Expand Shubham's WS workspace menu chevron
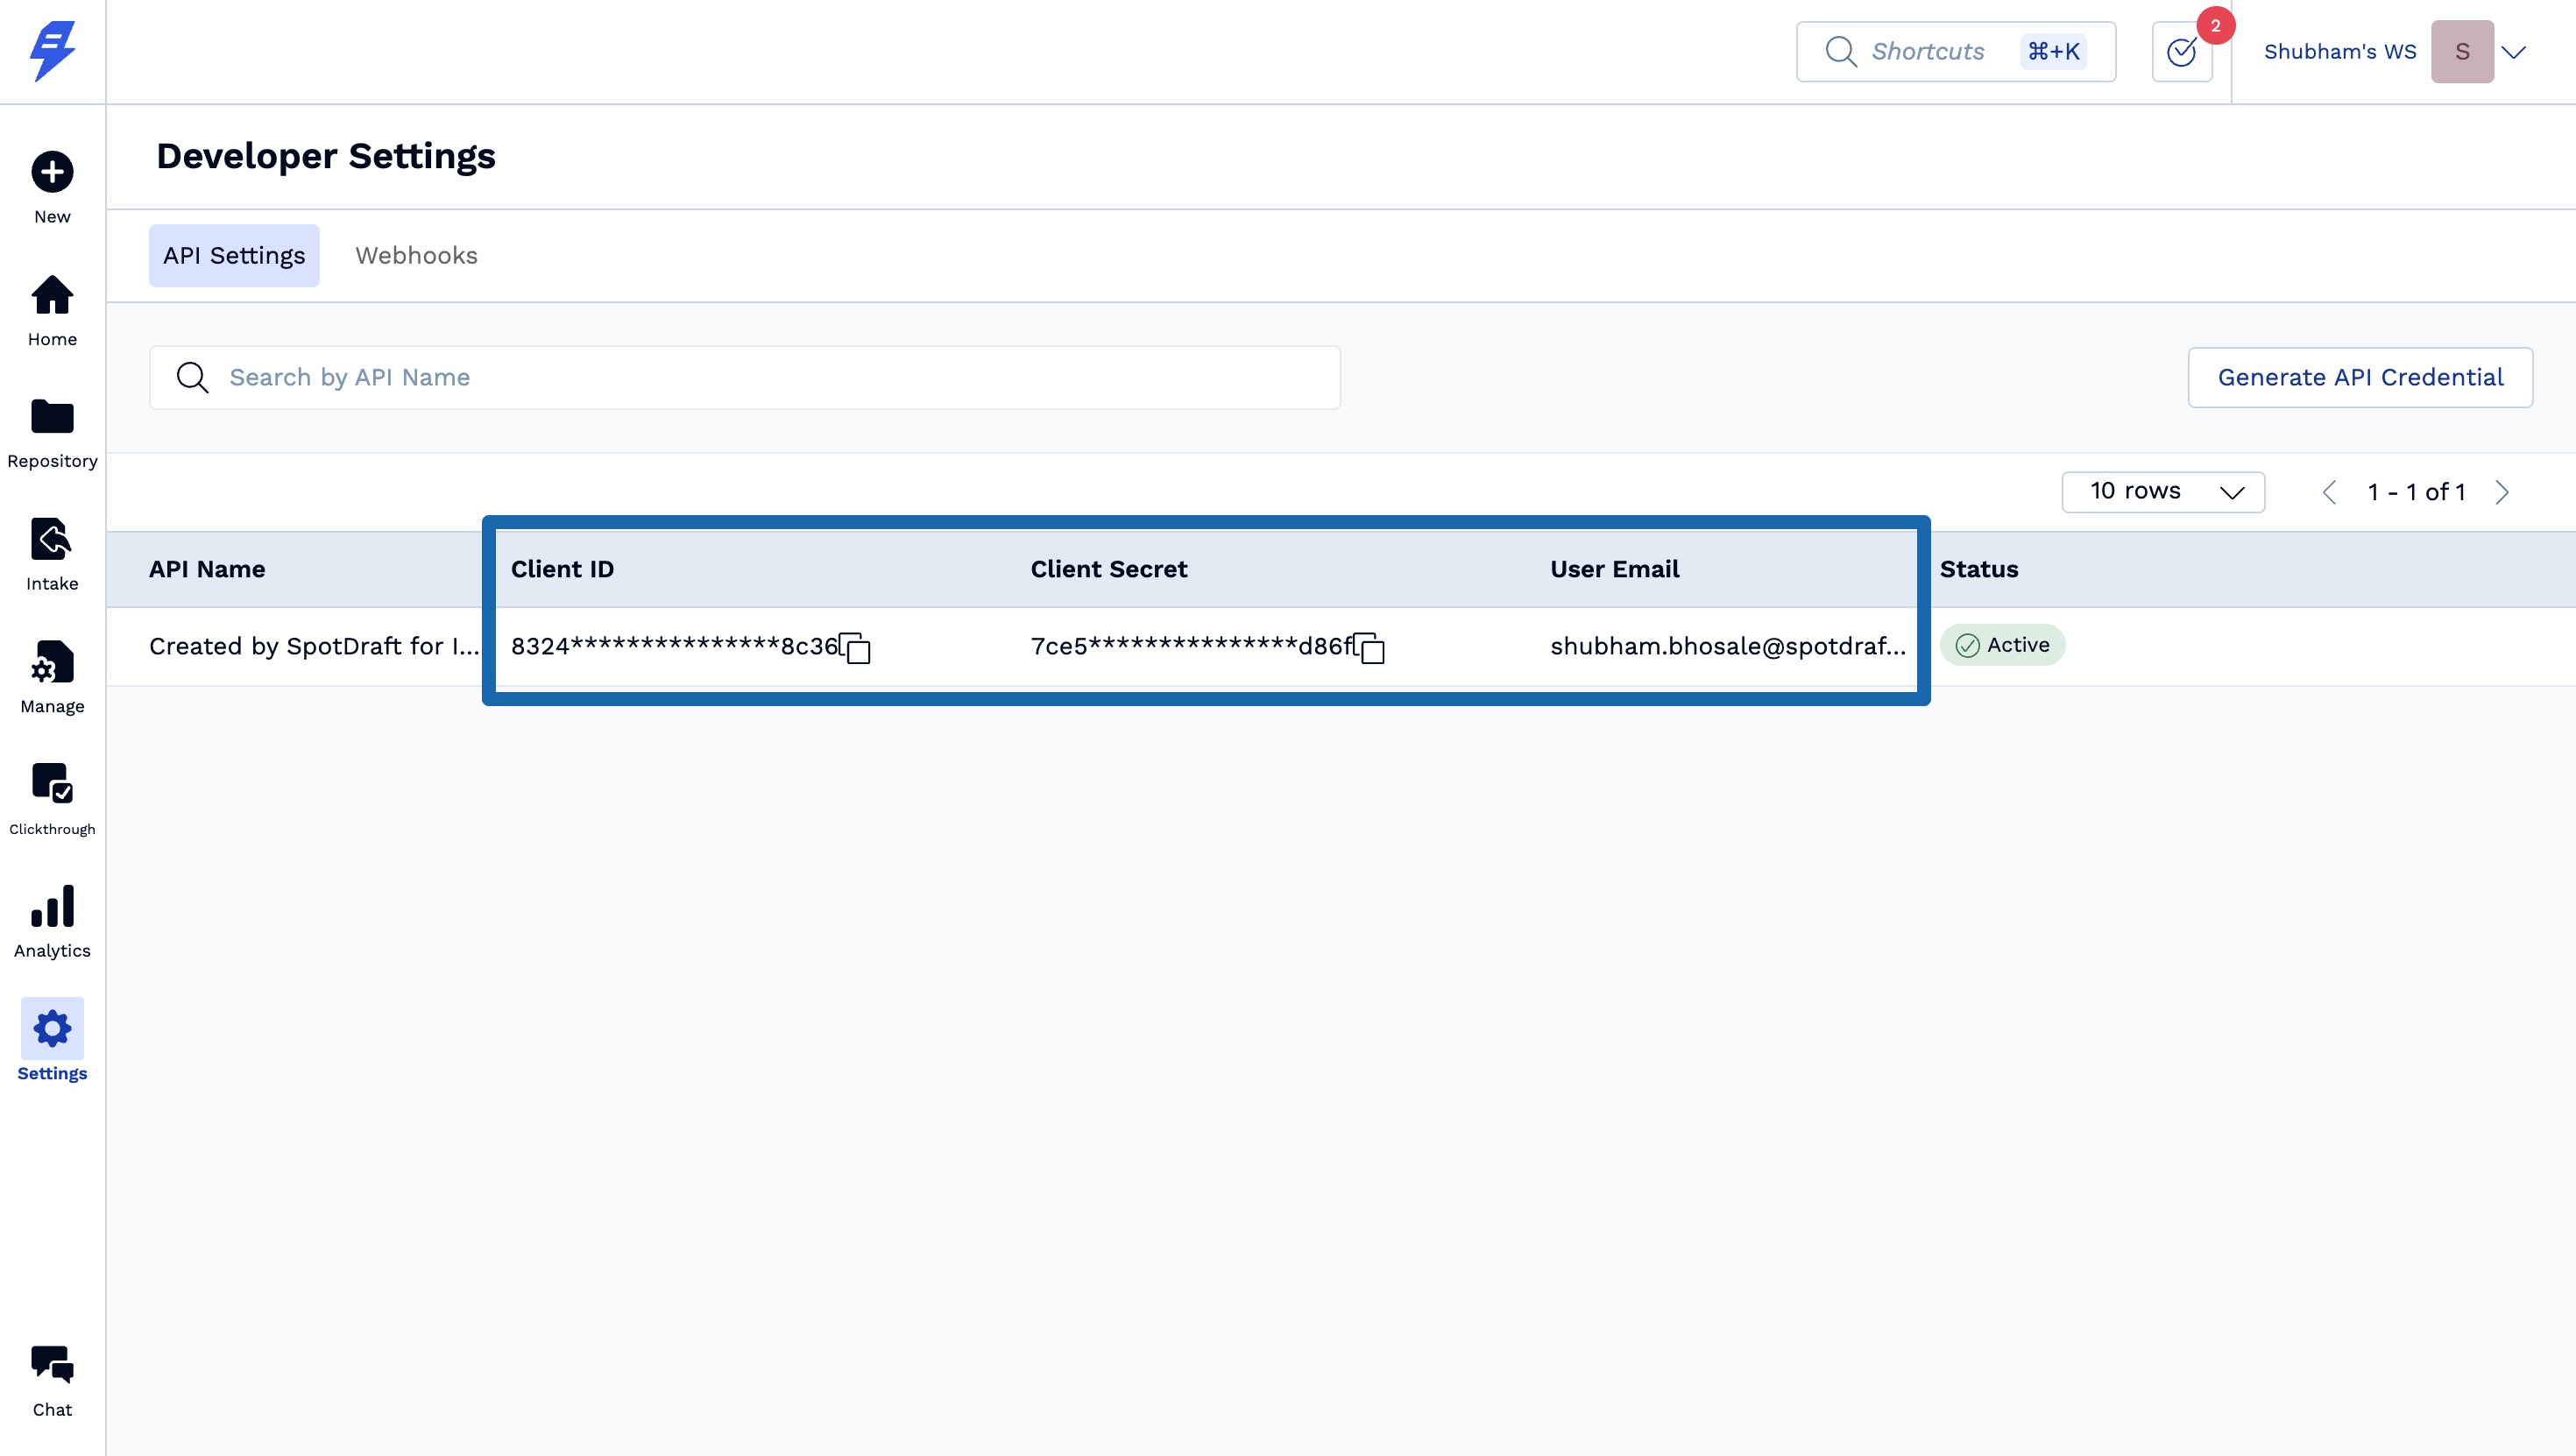This screenshot has height=1456, width=2576. (2514, 52)
